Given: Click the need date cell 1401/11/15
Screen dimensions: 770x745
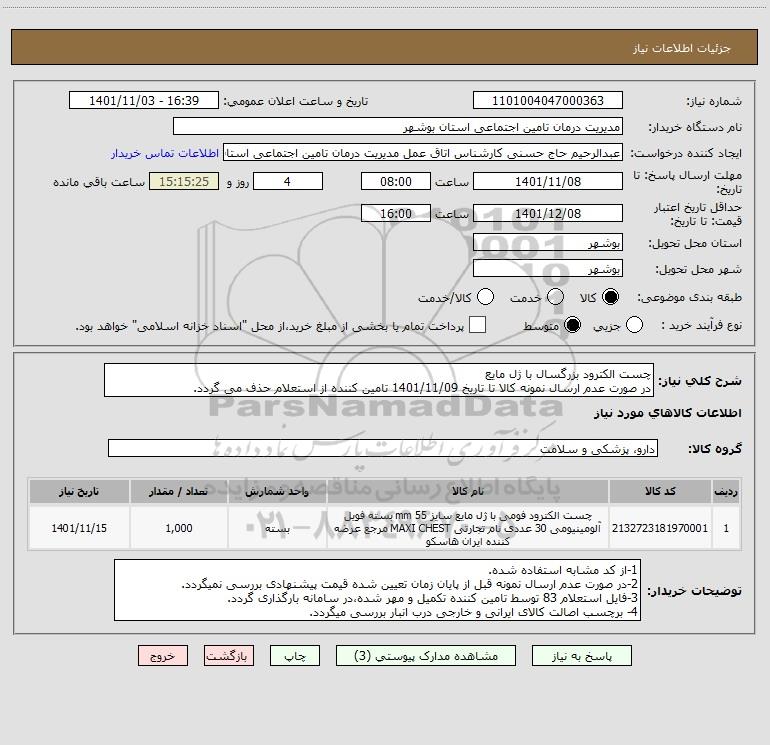Looking at the screenshot, I should 79,528.
